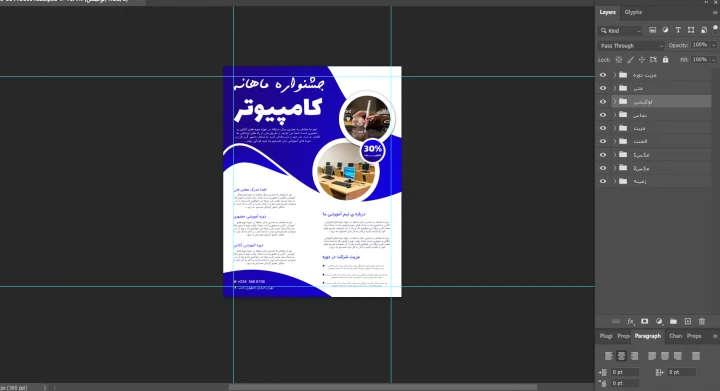Toggle visibility of the highlighted layer group
This screenshot has height=391, width=720.
603,101
